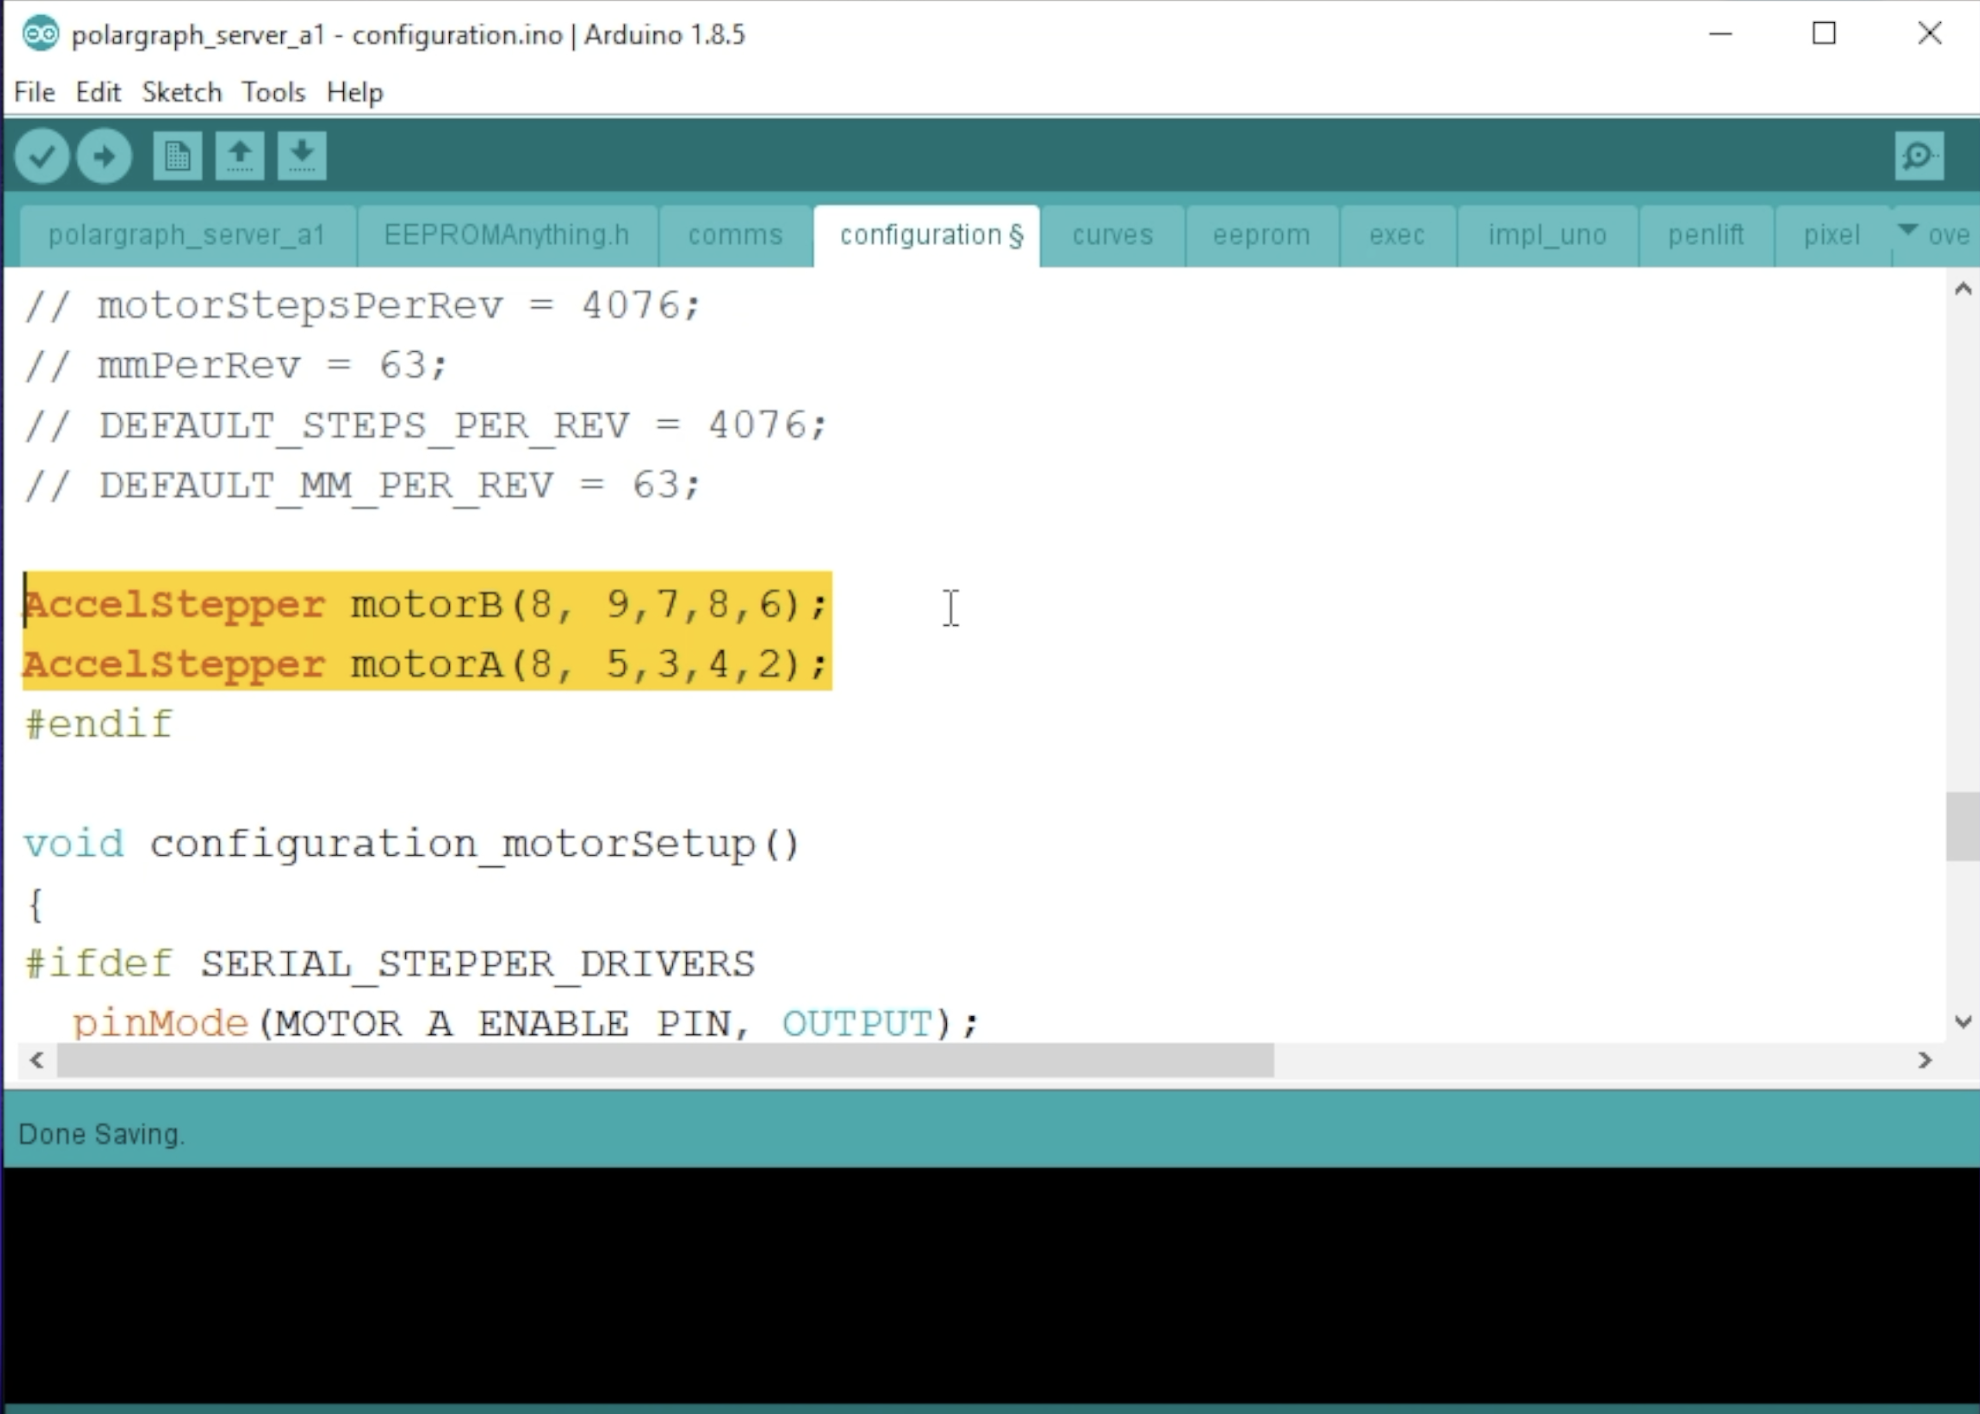Viewport: 1980px width, 1414px height.
Task: Click the 'pinMode' keyword
Action: pyautogui.click(x=160, y=1023)
